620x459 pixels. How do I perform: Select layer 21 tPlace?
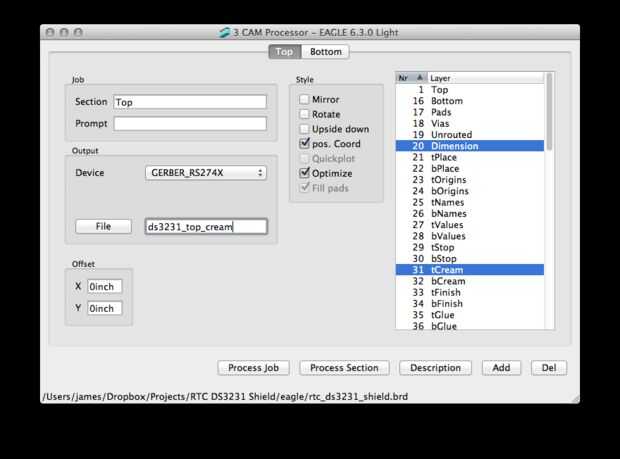click(x=470, y=157)
